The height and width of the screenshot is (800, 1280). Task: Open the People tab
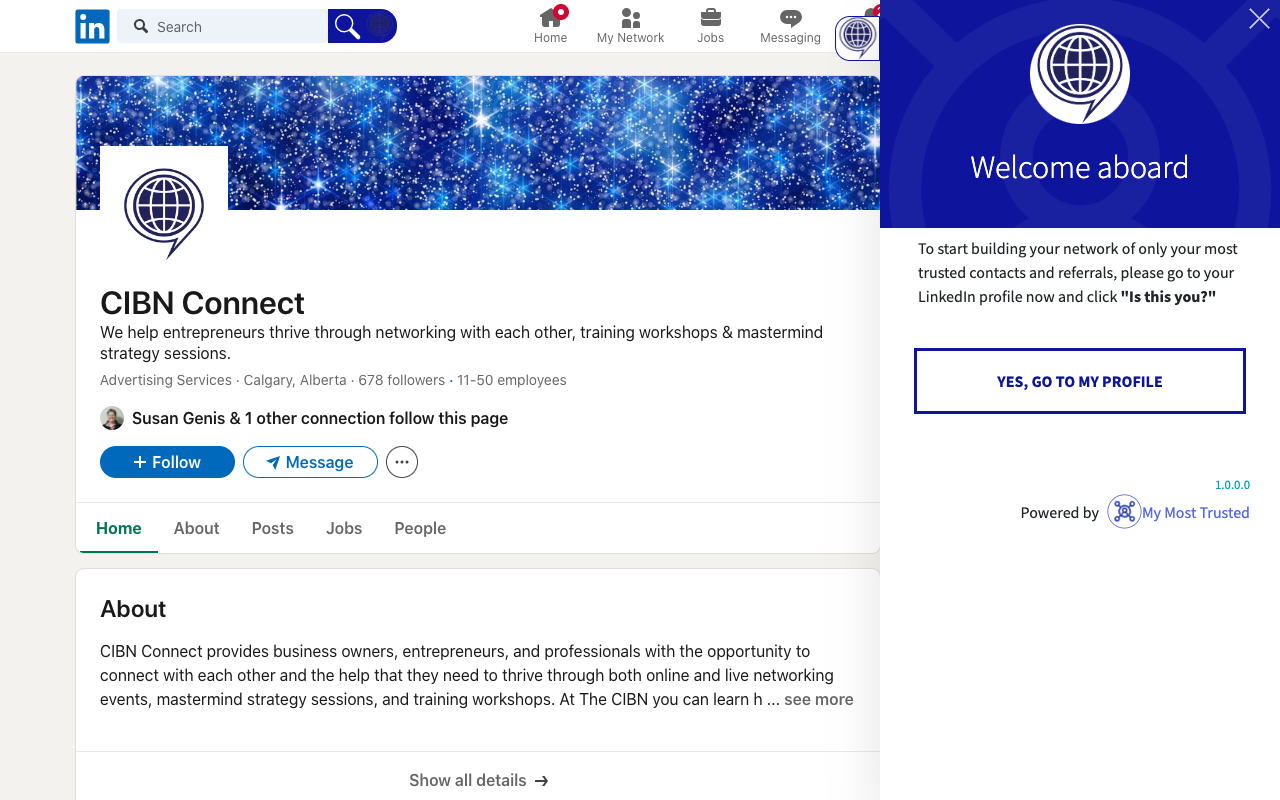pyautogui.click(x=420, y=528)
